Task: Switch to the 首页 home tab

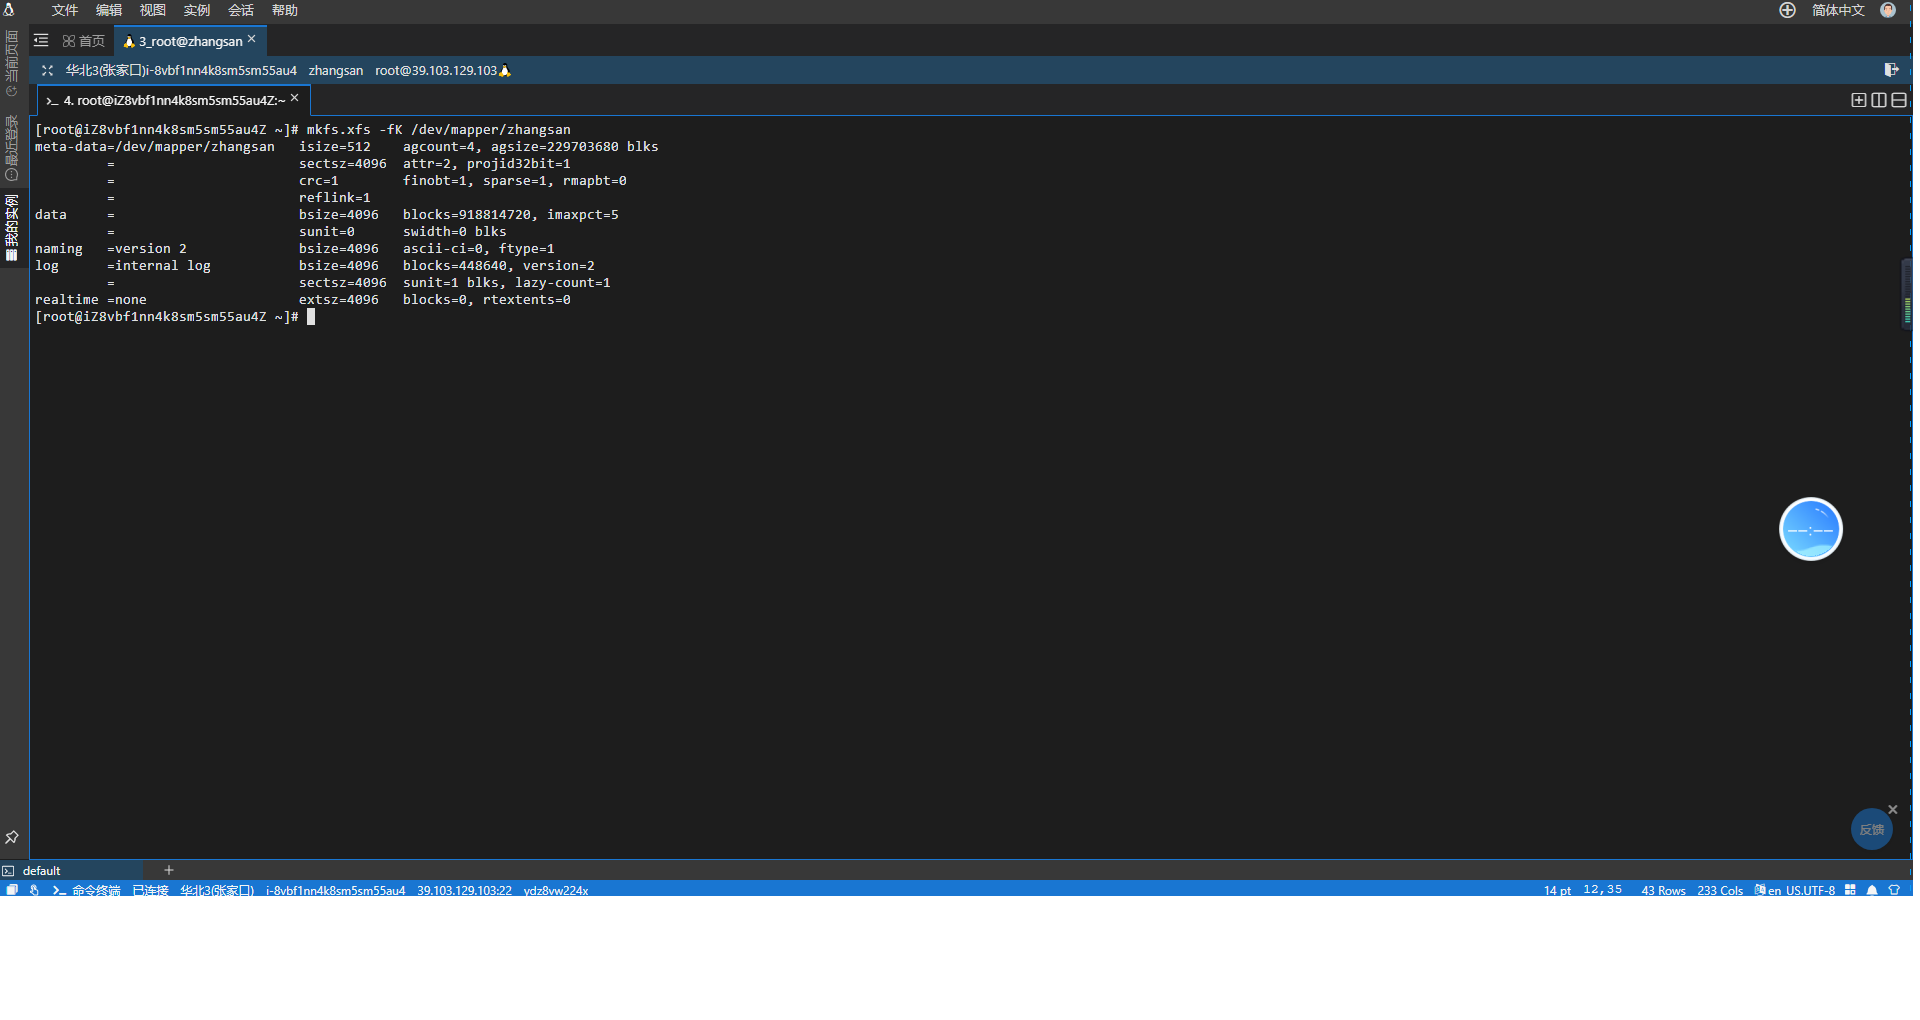Action: coord(84,41)
